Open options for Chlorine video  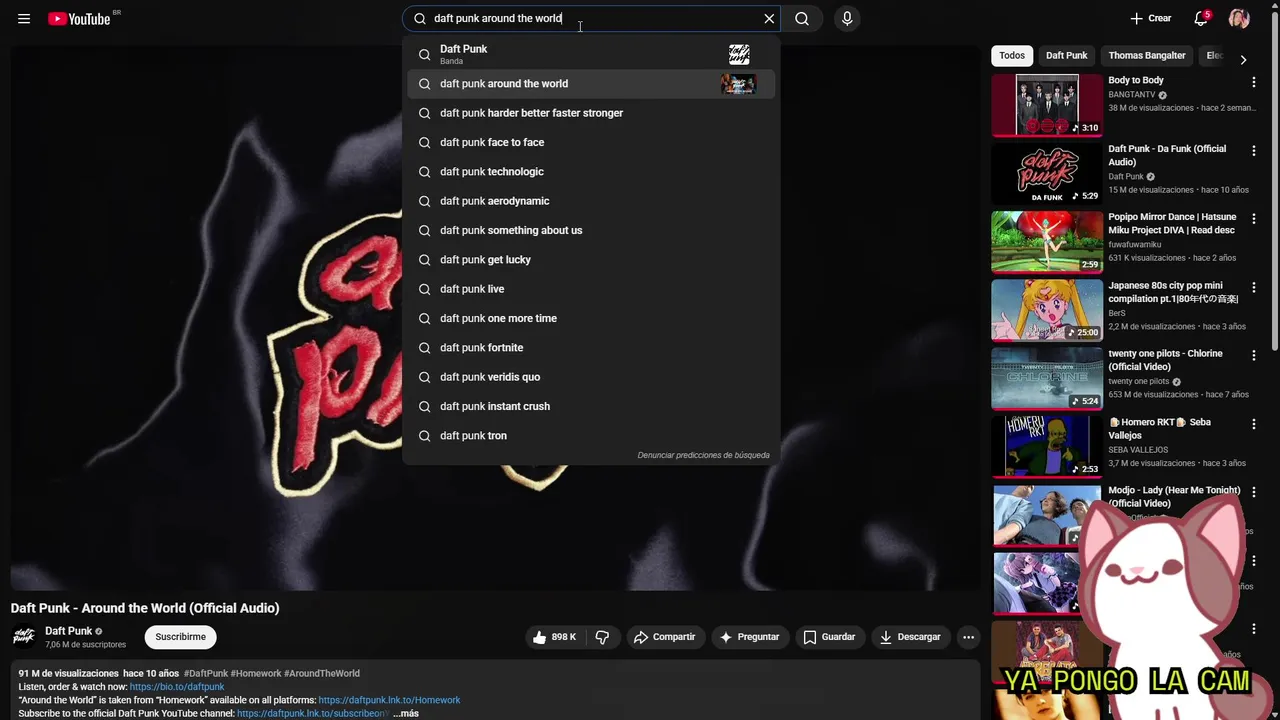(1253, 355)
